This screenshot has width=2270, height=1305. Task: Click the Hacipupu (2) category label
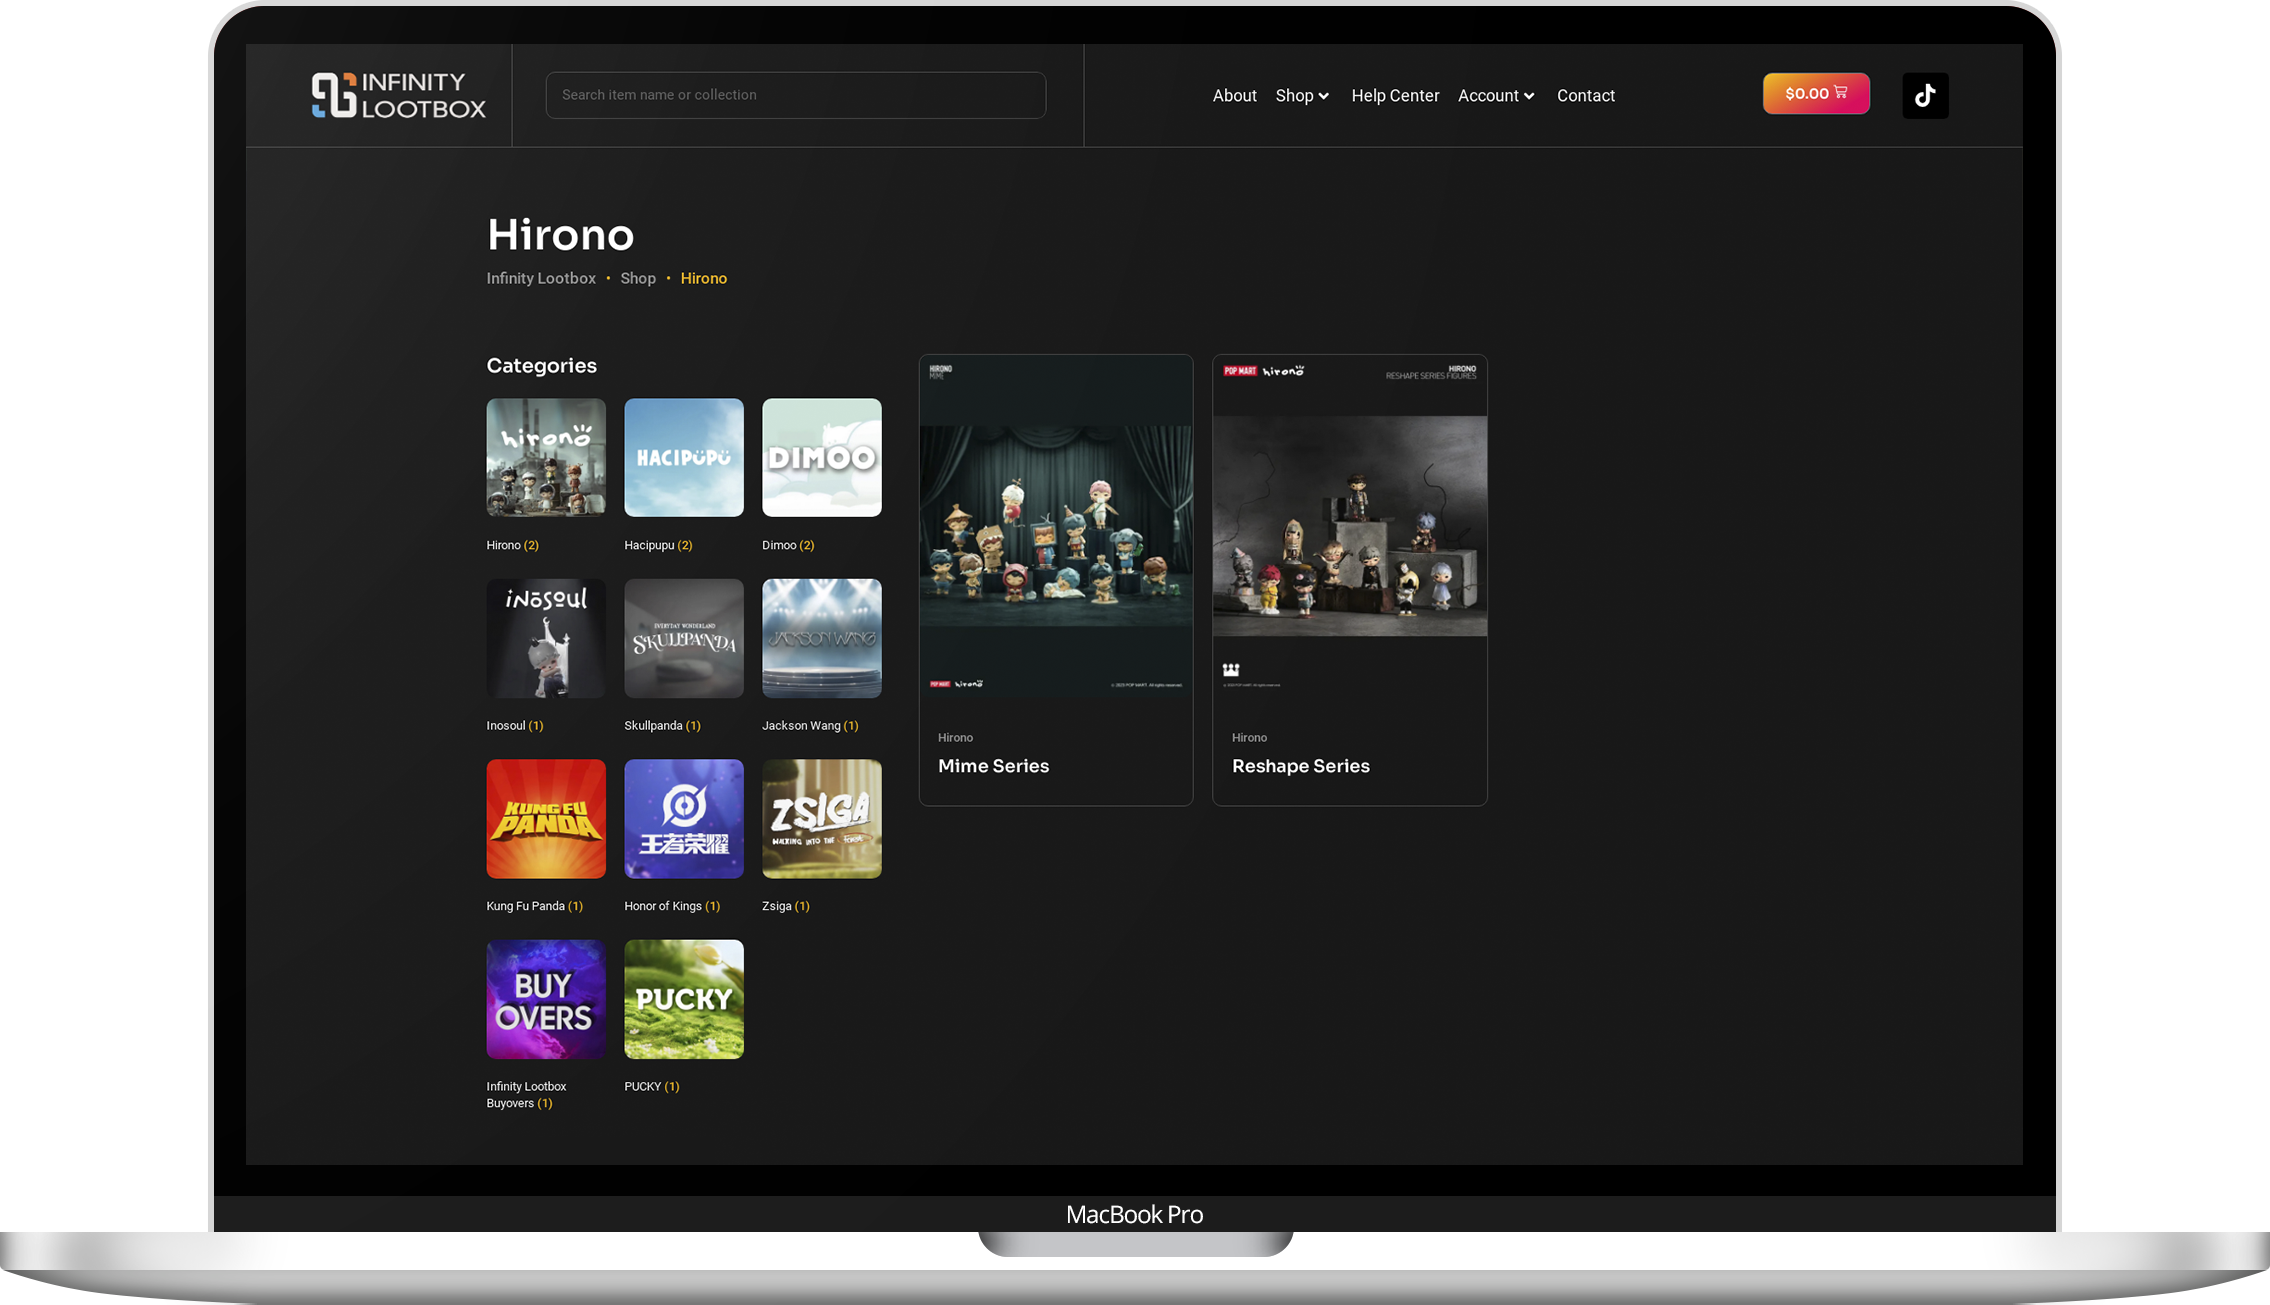(658, 545)
